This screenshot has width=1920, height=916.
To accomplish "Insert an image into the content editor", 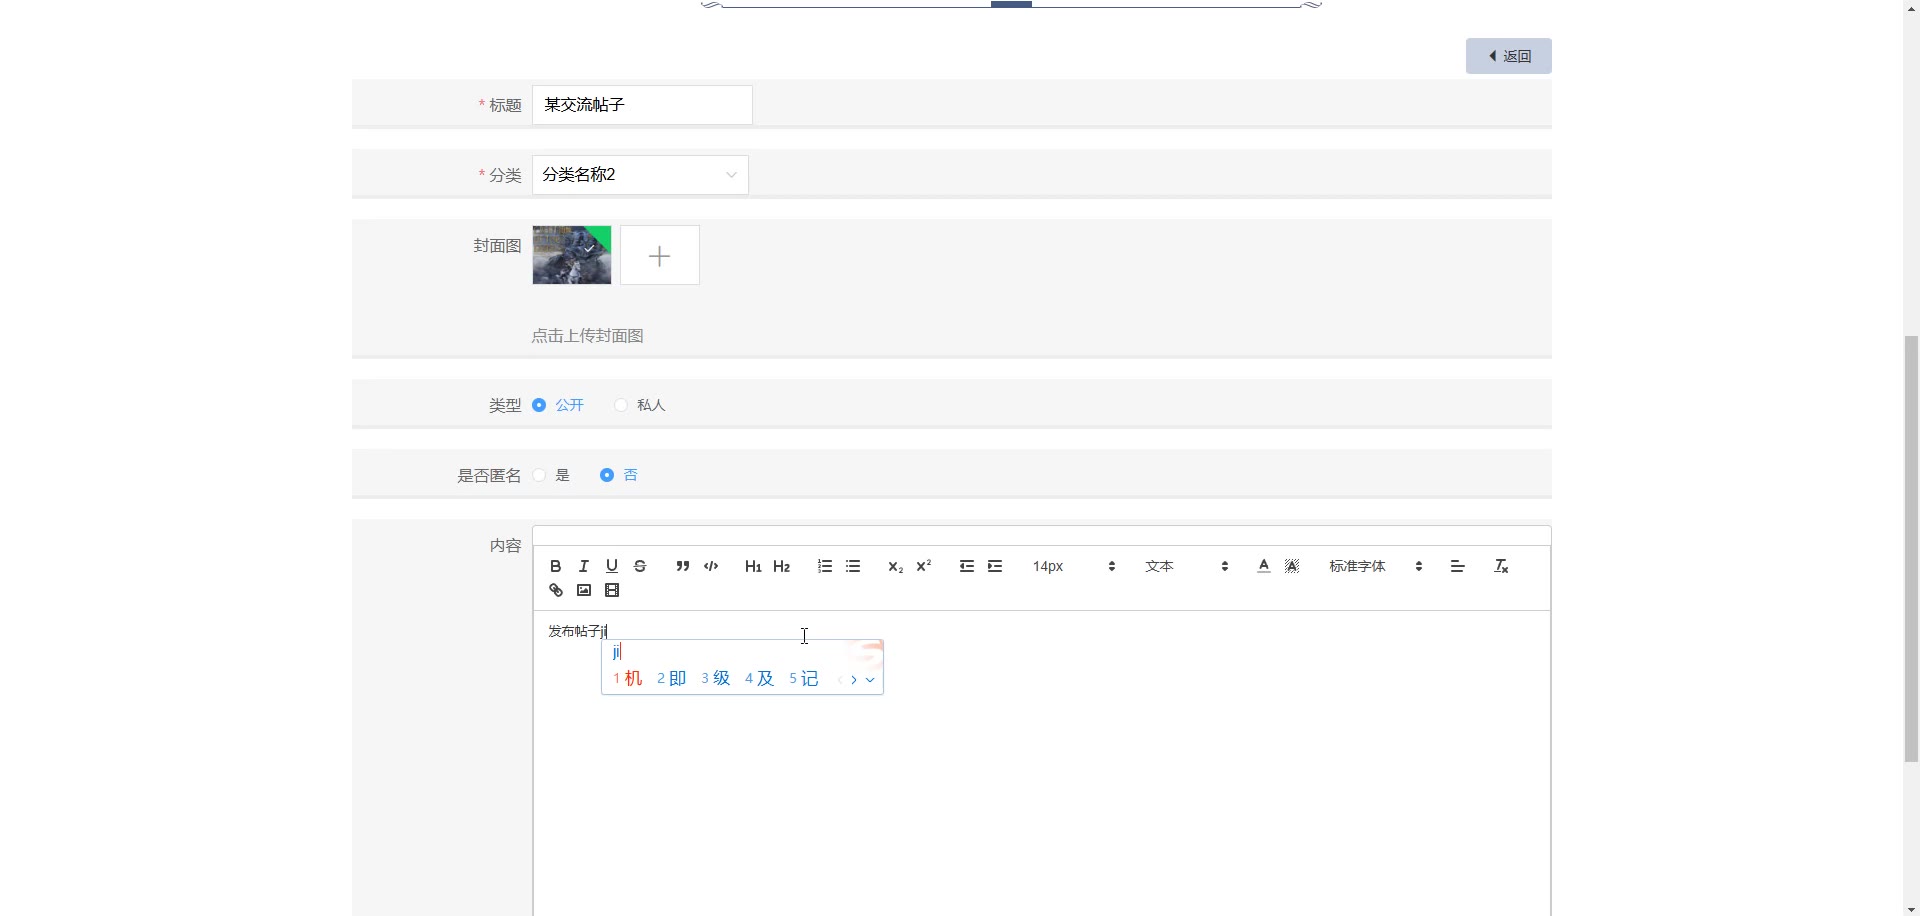I will pyautogui.click(x=584, y=590).
